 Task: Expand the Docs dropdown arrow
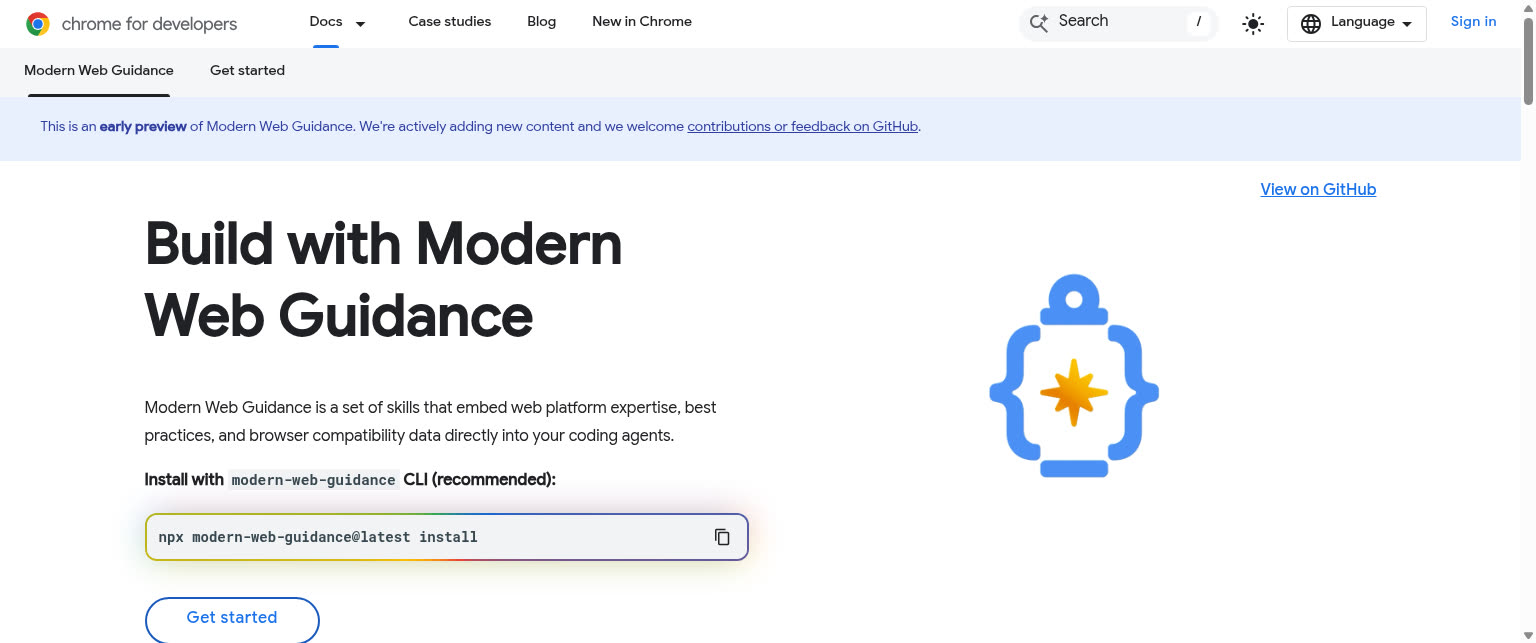[361, 23]
